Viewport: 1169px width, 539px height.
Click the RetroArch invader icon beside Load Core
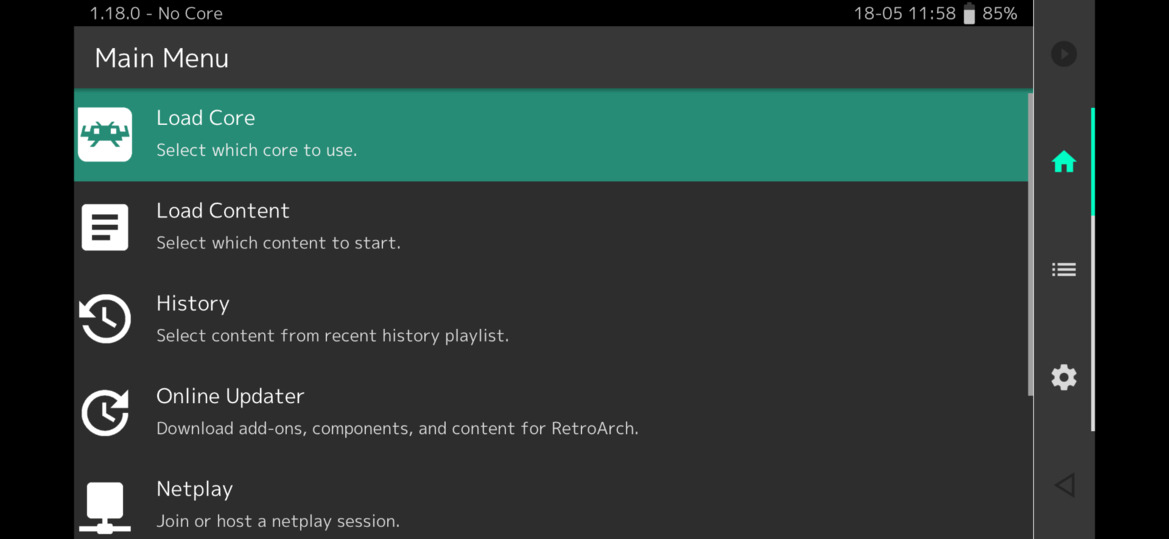pos(105,134)
